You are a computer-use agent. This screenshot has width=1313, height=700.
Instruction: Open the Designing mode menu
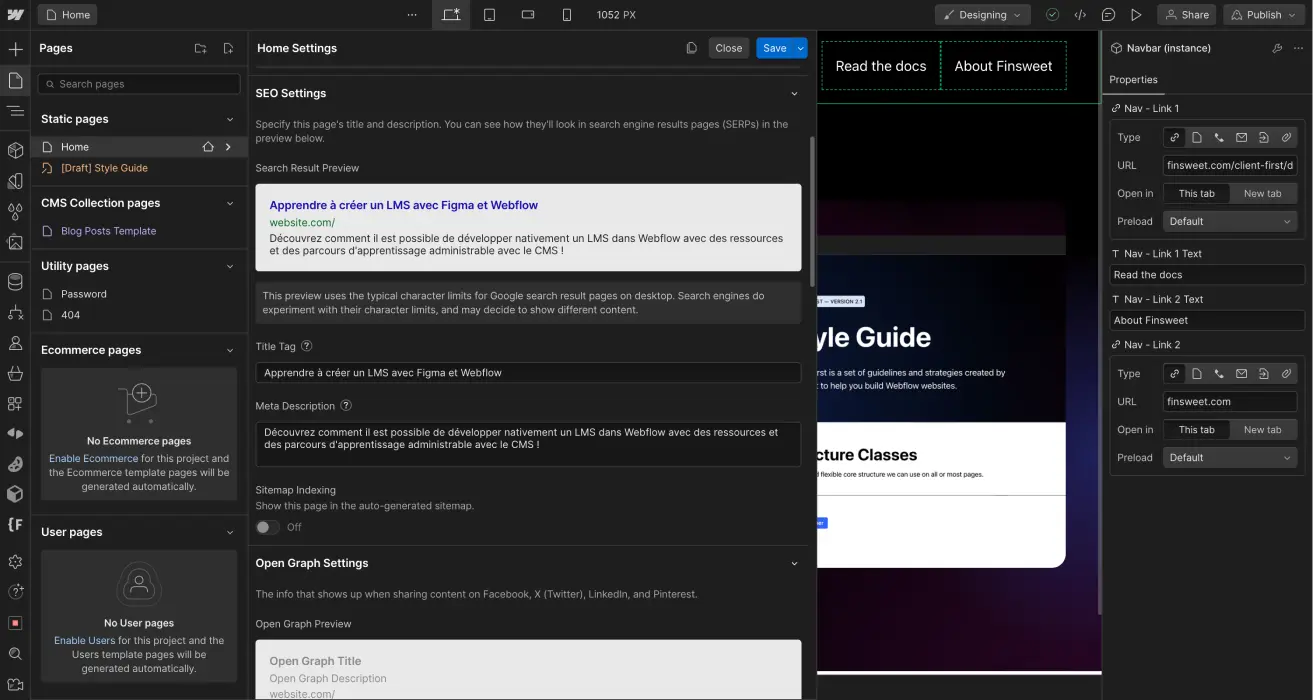(982, 14)
